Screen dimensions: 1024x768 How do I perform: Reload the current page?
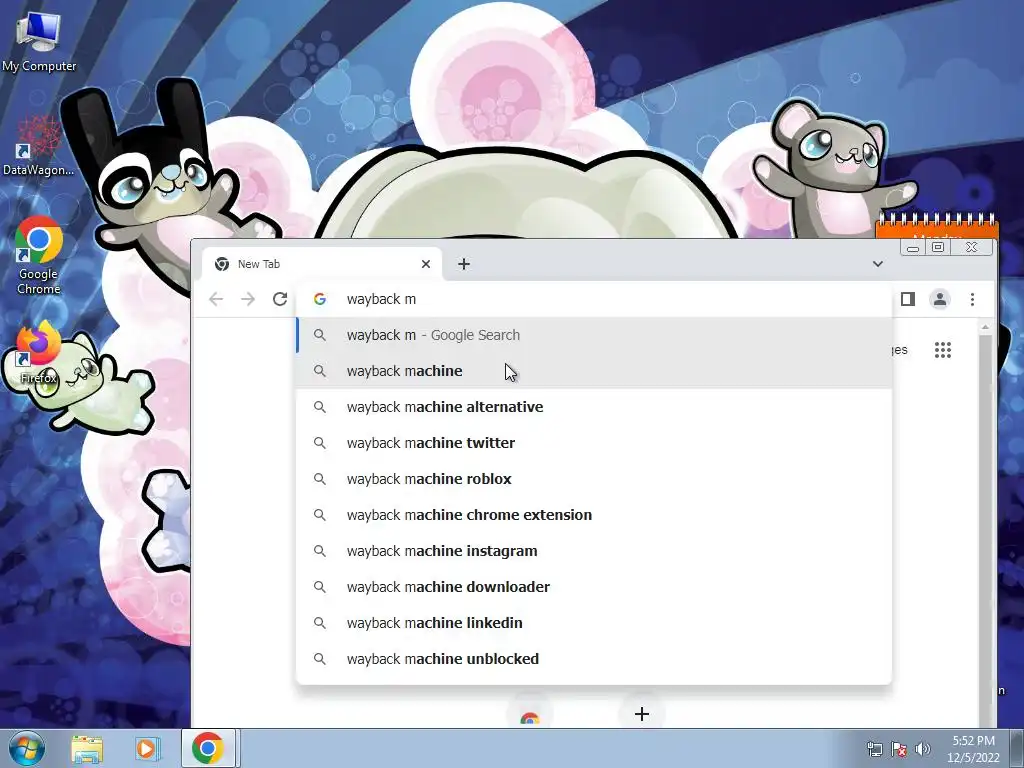tap(280, 299)
